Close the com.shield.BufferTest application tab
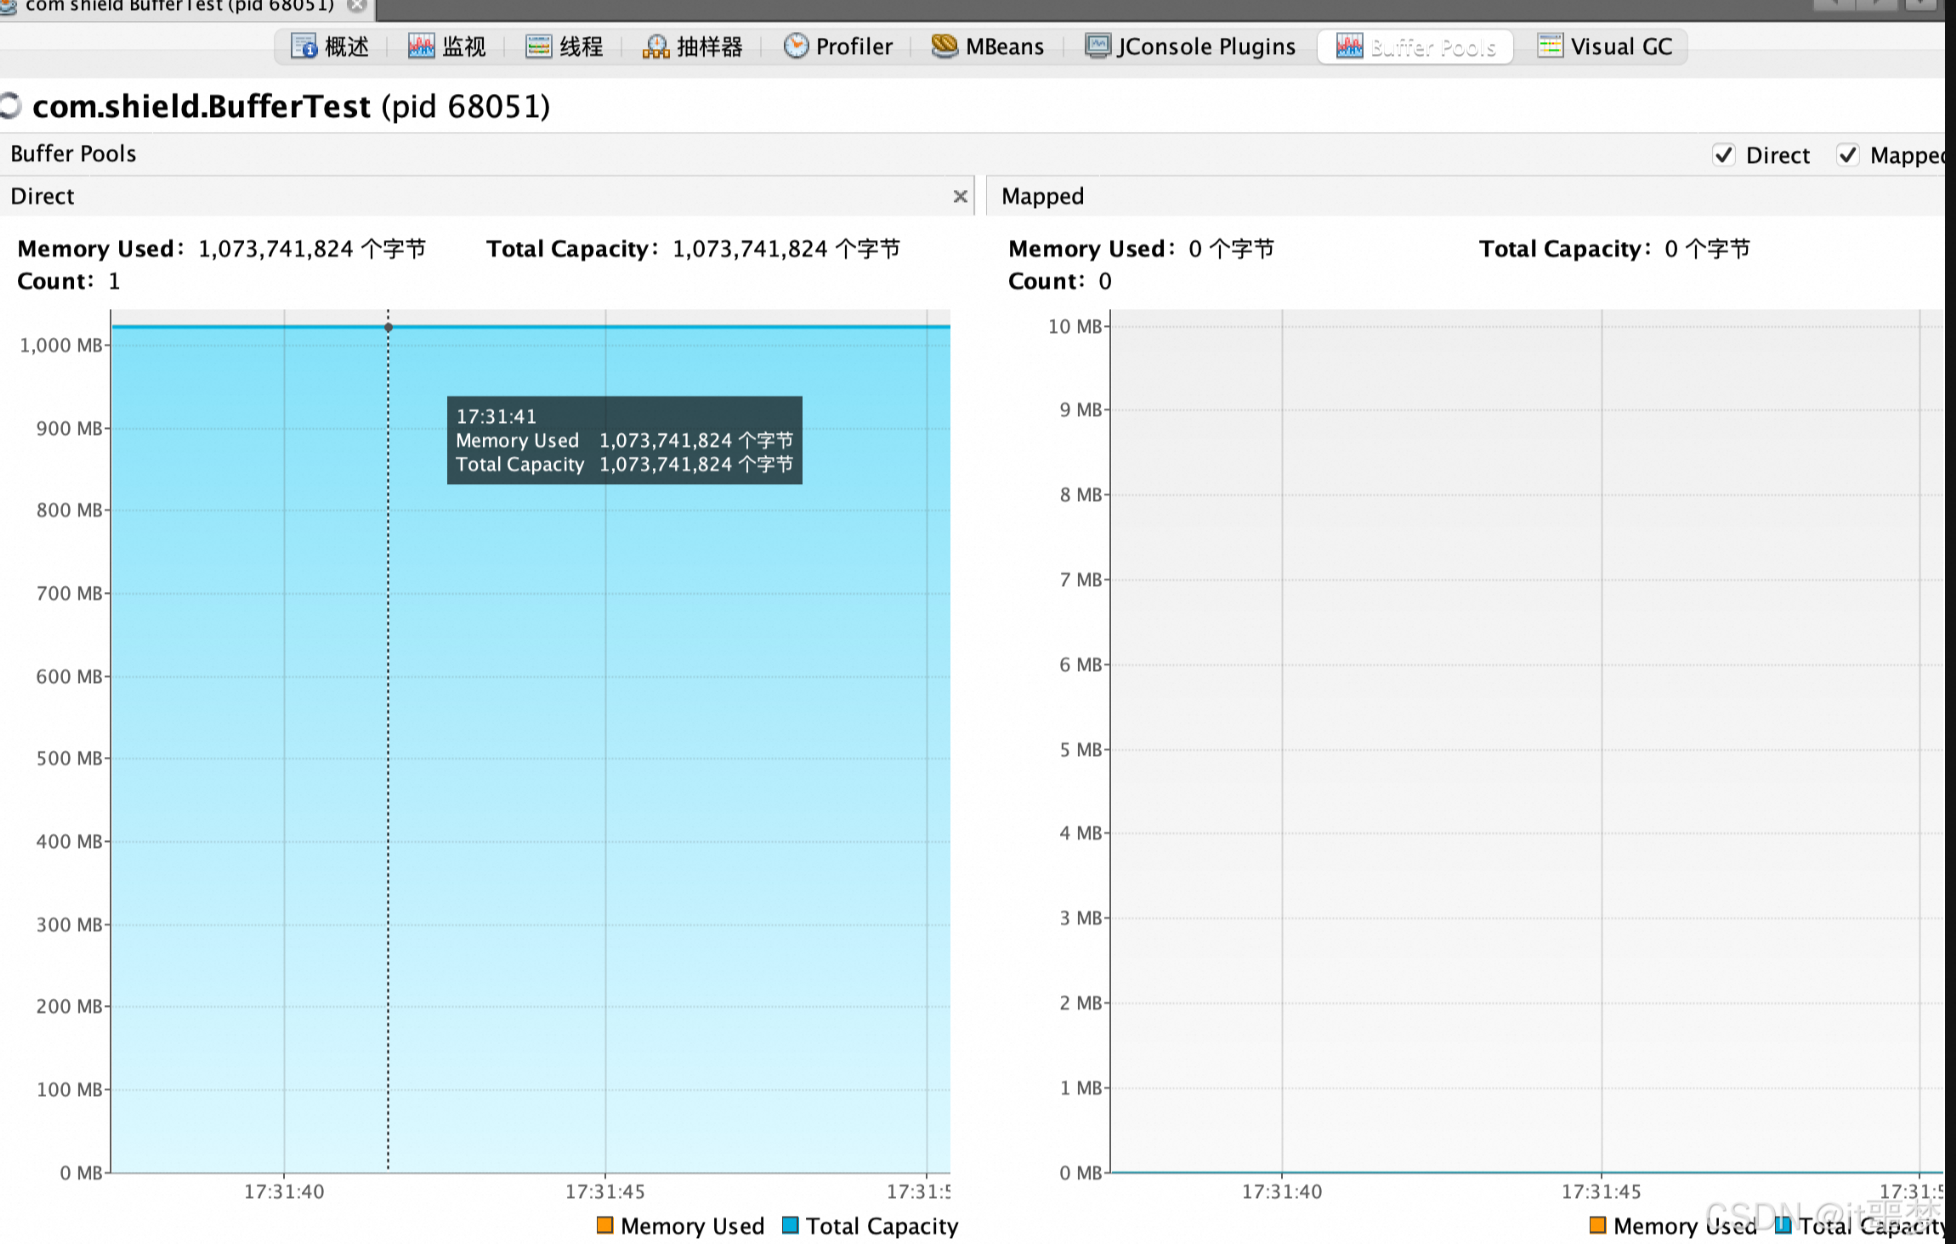Viewport: 1956px width, 1244px height. (x=357, y=6)
